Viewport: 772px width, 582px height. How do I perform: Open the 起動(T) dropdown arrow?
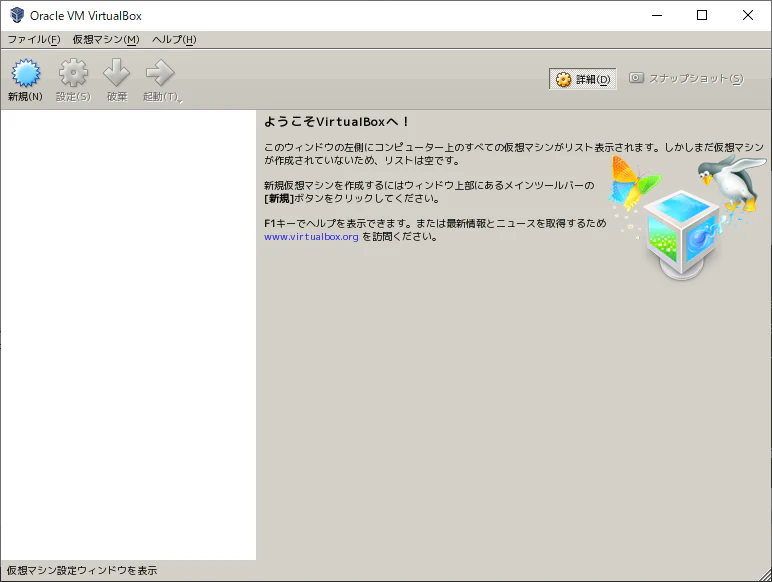coord(181,101)
